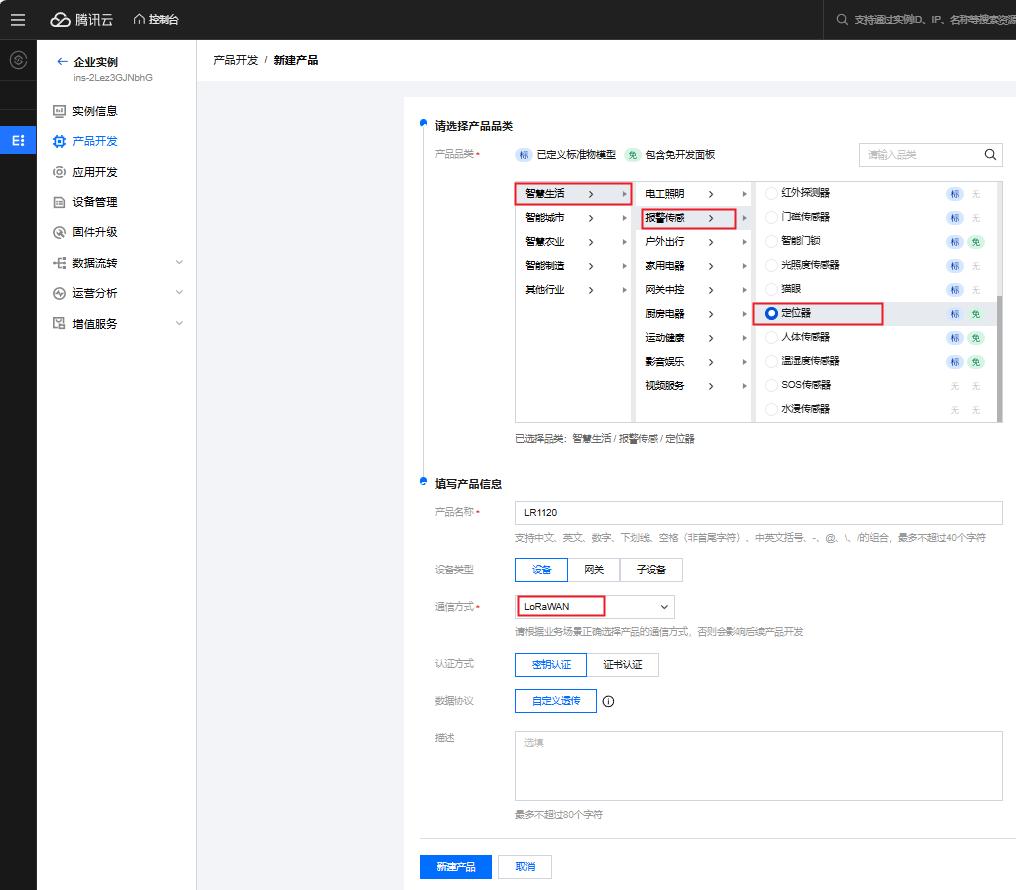Click the device management icon
Image resolution: width=1016 pixels, height=890 pixels.
pyautogui.click(x=59, y=202)
